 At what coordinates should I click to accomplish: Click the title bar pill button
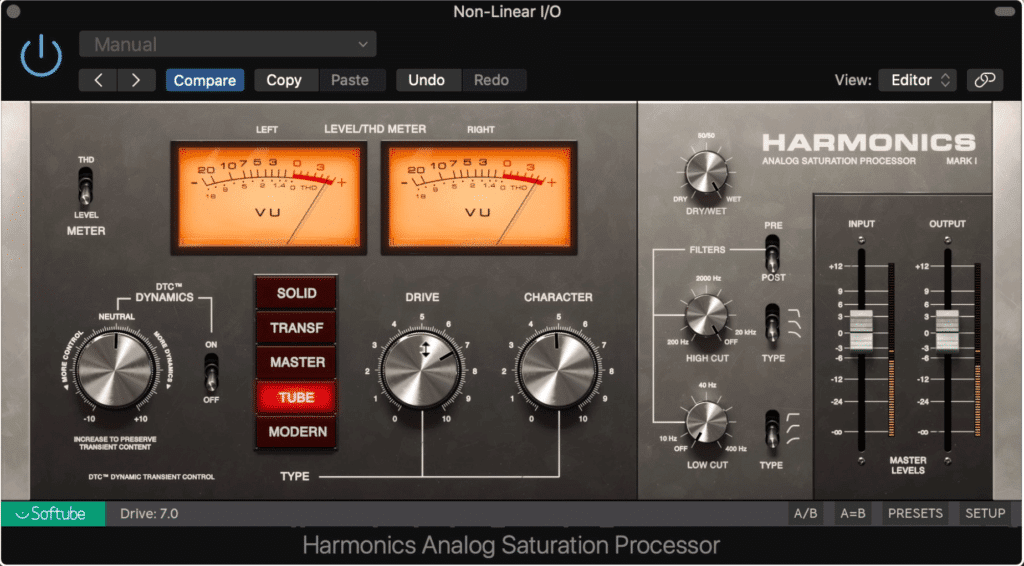(x=1004, y=12)
